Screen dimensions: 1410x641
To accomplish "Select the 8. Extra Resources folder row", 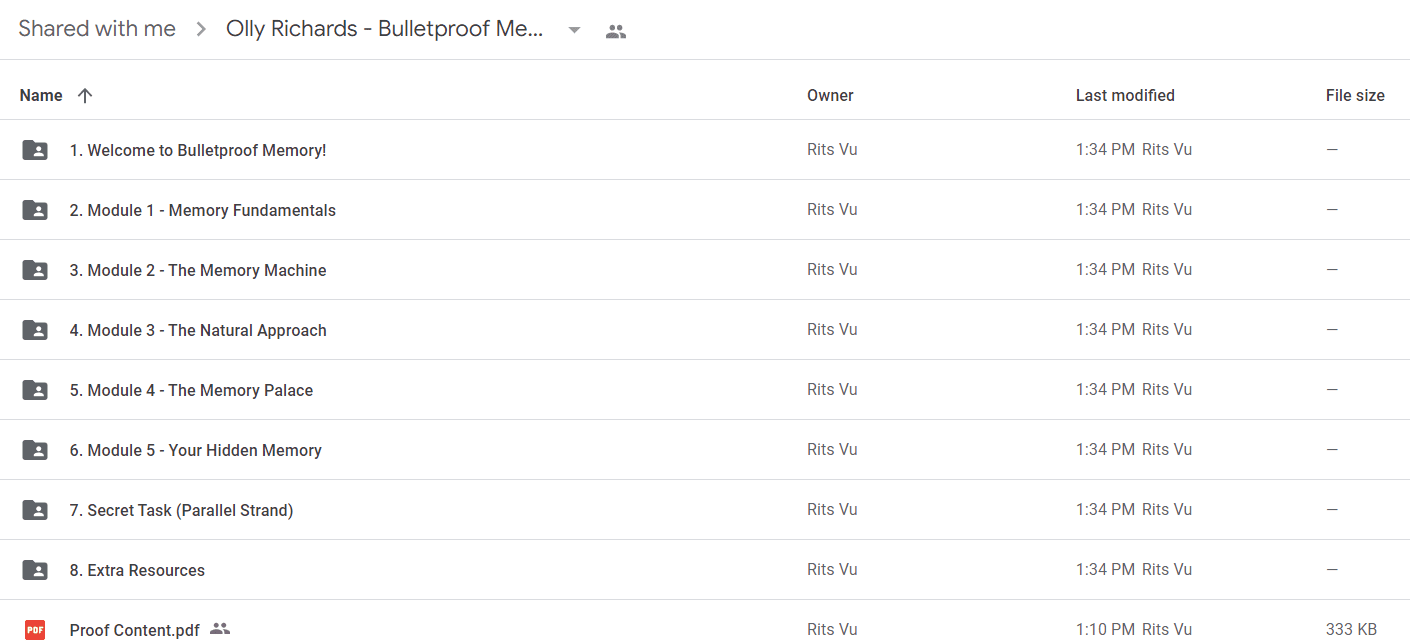I will coord(705,570).
